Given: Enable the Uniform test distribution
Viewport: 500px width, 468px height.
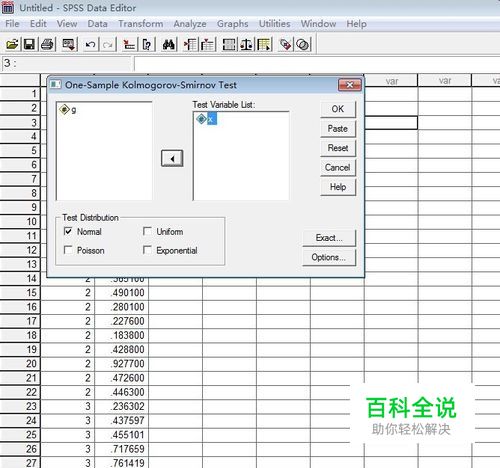Looking at the screenshot, I should 147,231.
